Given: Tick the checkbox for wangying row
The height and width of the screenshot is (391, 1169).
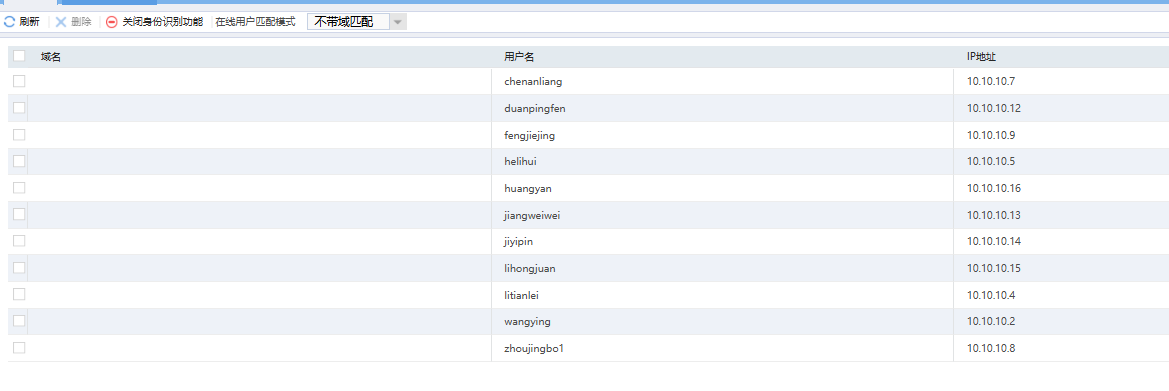Looking at the screenshot, I should point(19,321).
